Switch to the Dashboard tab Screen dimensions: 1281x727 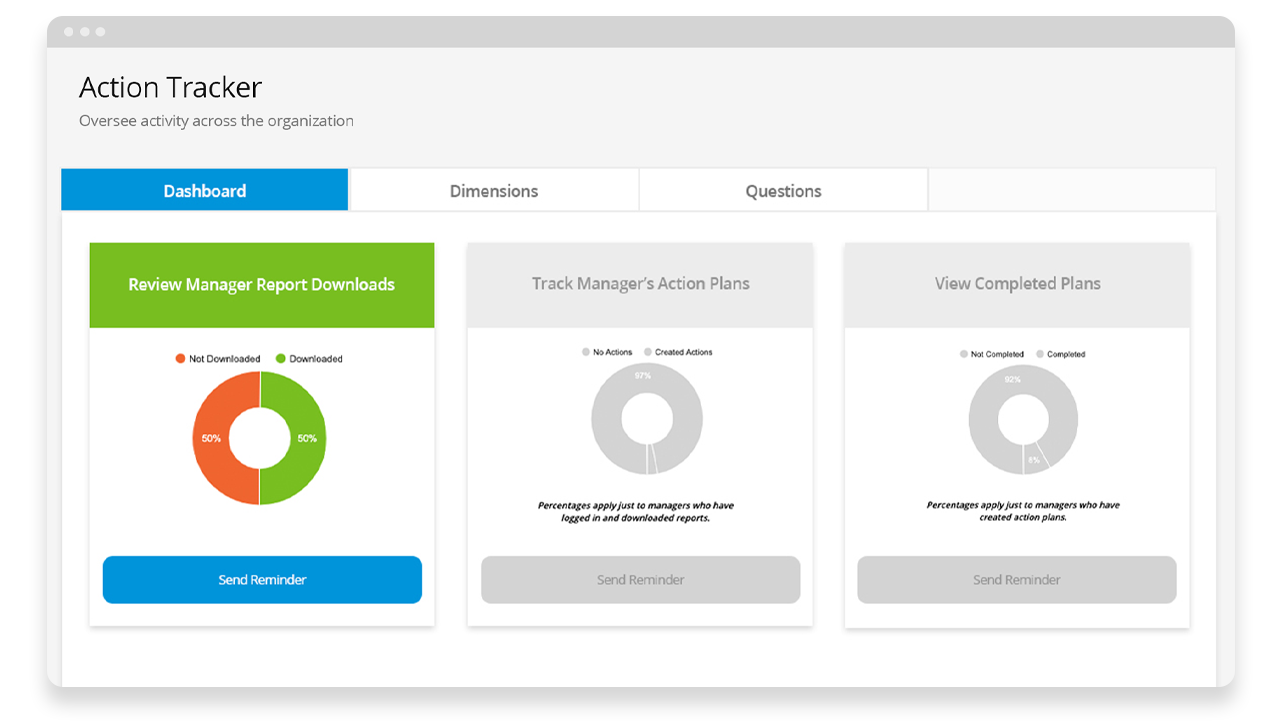coord(204,191)
